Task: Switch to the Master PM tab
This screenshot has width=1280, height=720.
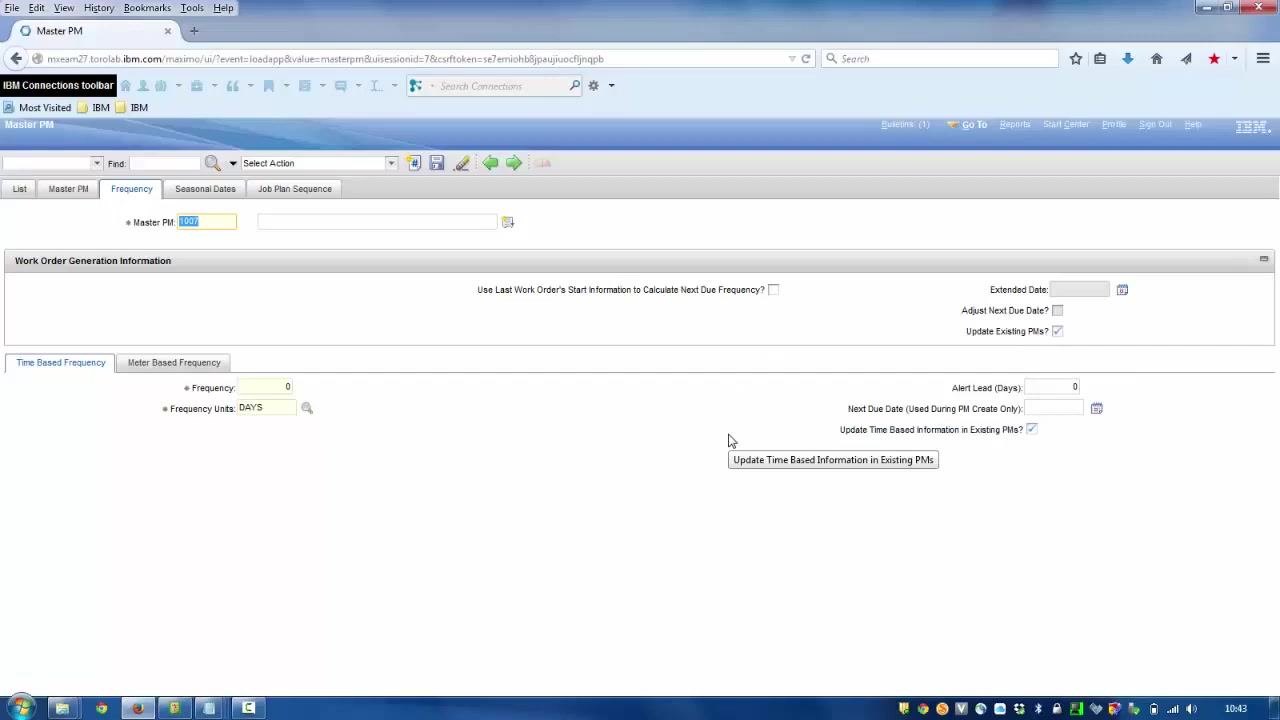Action: pos(68,189)
